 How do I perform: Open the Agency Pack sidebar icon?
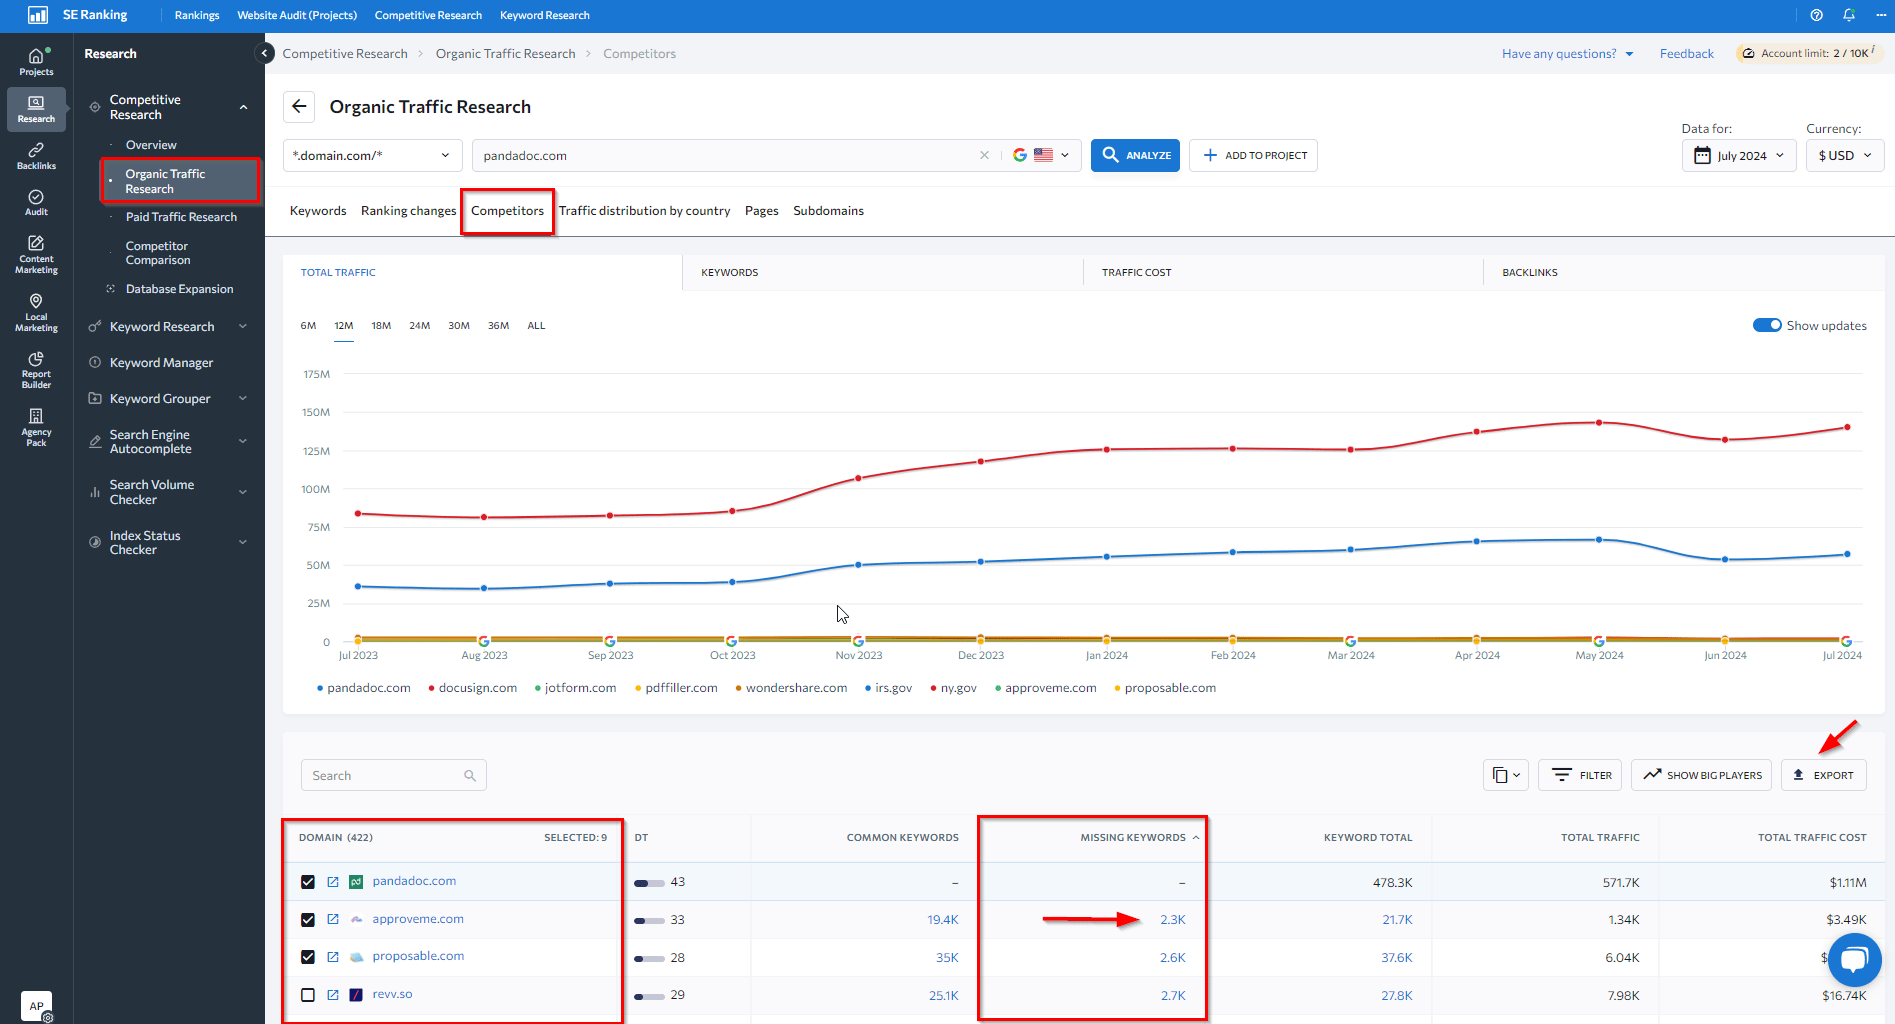coord(36,427)
